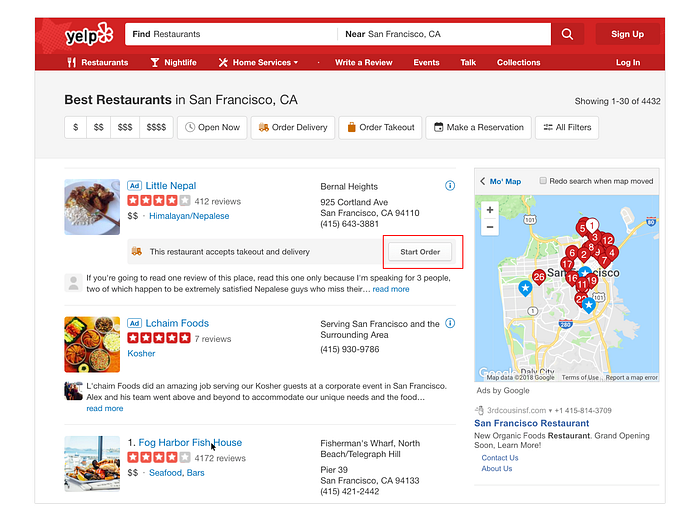Click the info icon for Little Nepal
Screen dimensions: 700x521
coord(450,186)
